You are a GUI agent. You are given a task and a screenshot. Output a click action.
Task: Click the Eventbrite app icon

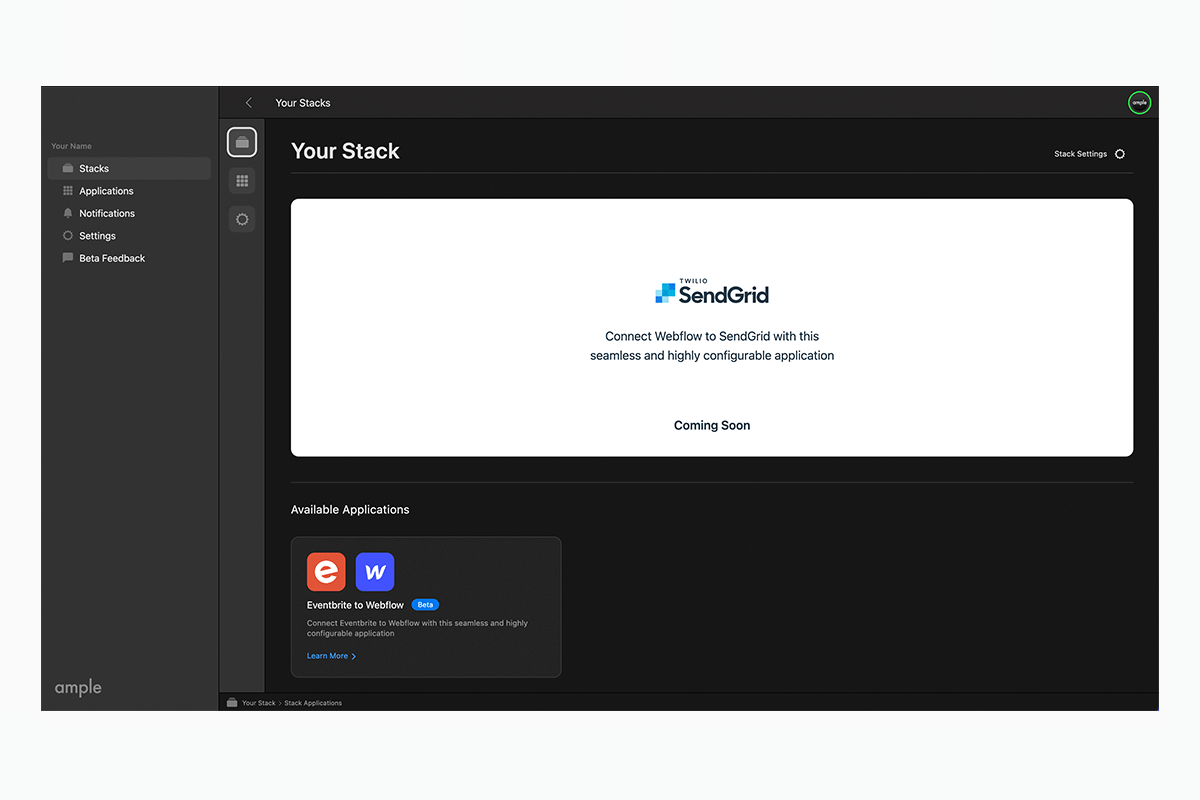click(326, 572)
